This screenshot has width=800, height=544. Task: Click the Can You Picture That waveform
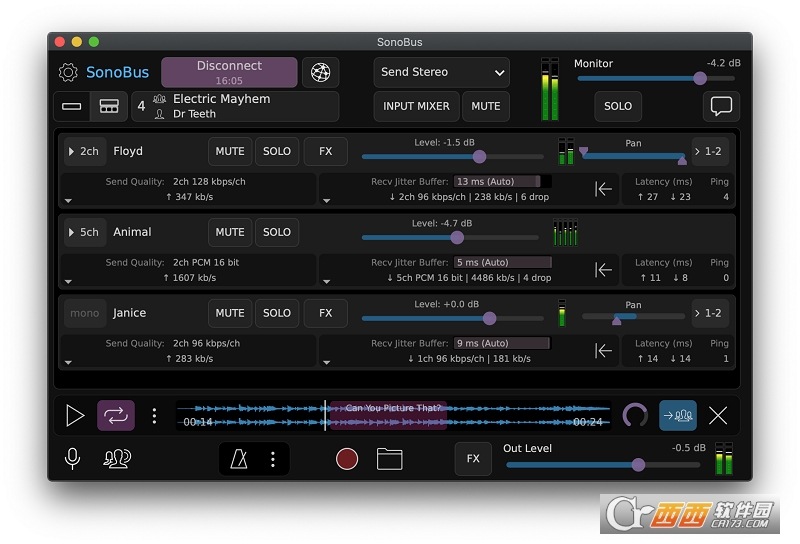coord(393,415)
